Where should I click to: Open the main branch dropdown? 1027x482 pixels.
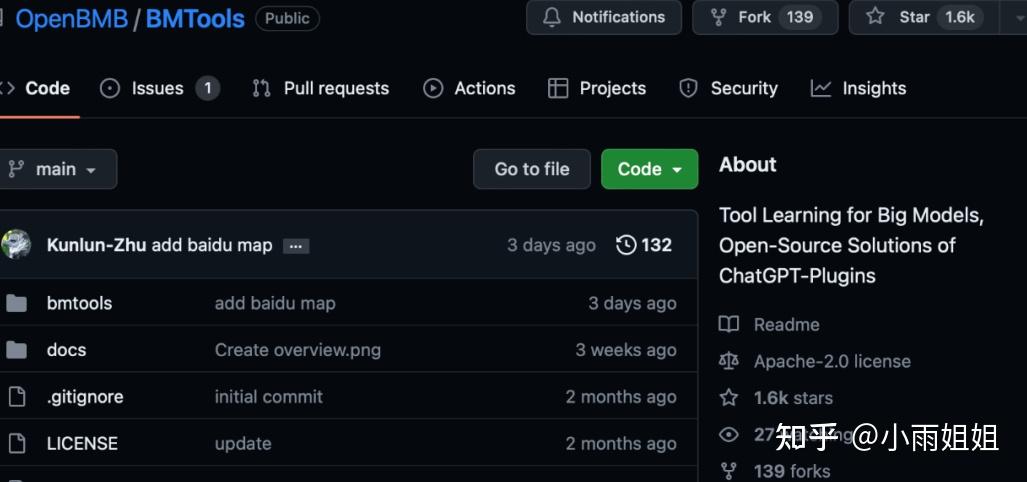click(55, 169)
